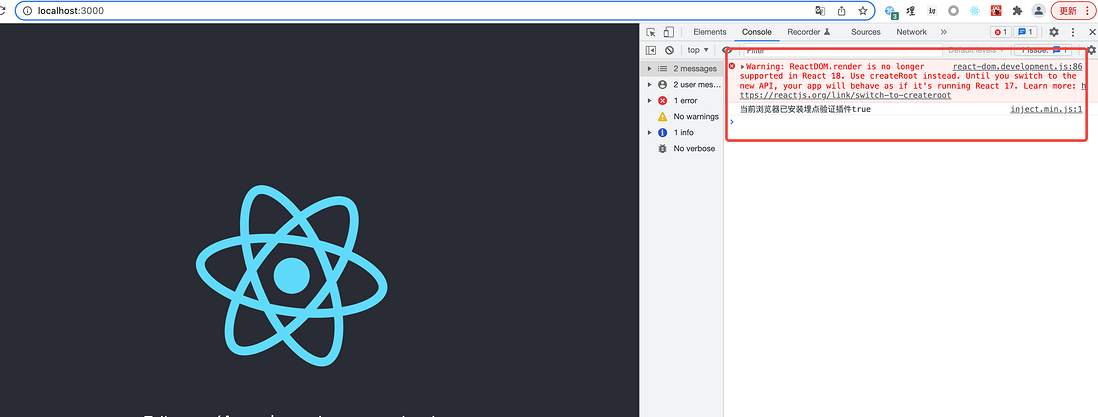Open DevTools settings gear in top bar
Viewport: 1098px width, 417px height.
[x=1054, y=32]
